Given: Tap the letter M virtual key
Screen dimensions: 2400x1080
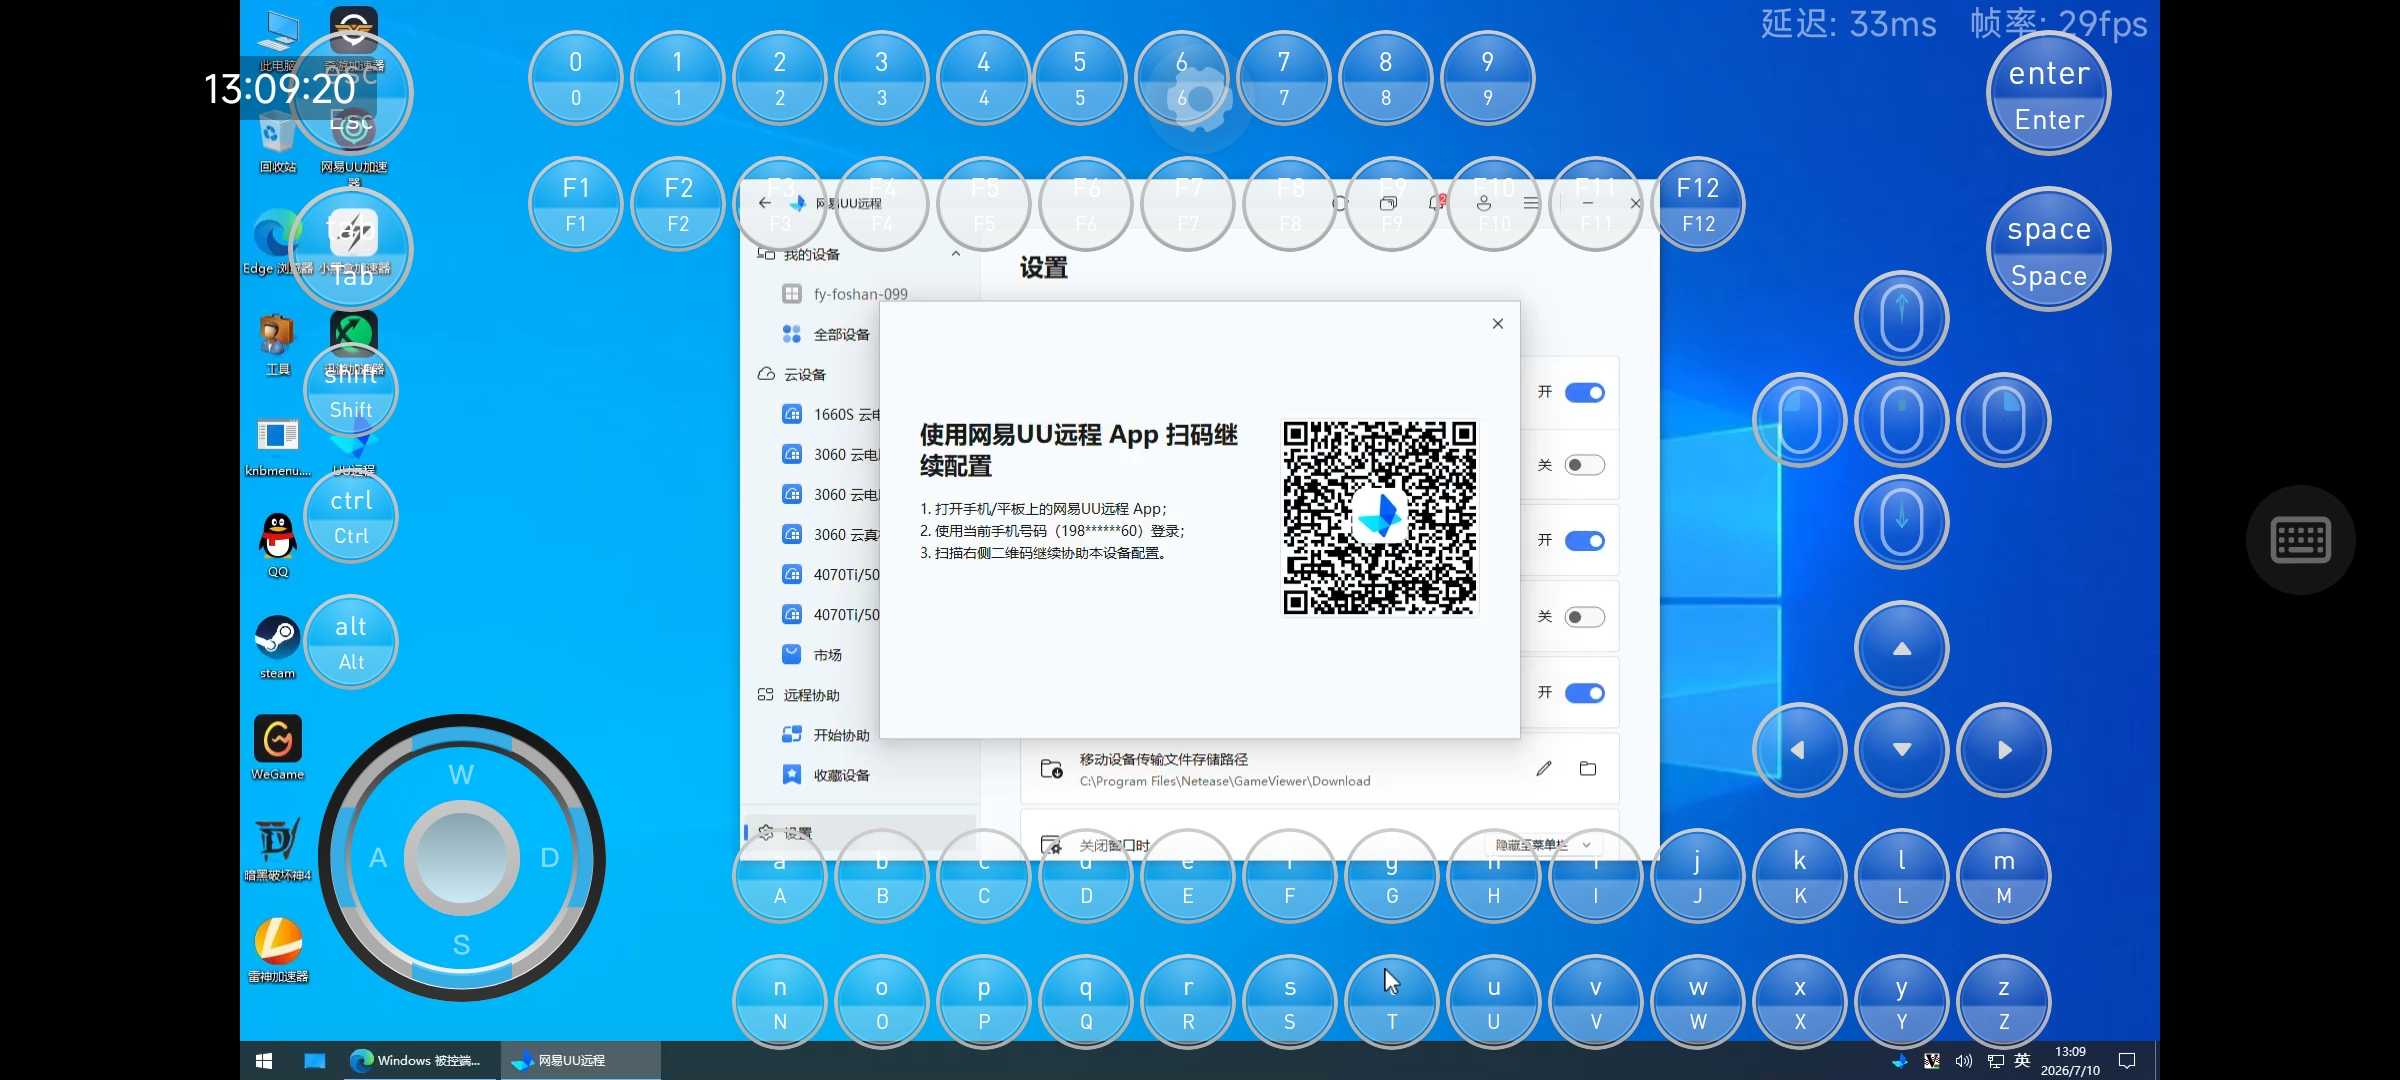Looking at the screenshot, I should [2004, 876].
